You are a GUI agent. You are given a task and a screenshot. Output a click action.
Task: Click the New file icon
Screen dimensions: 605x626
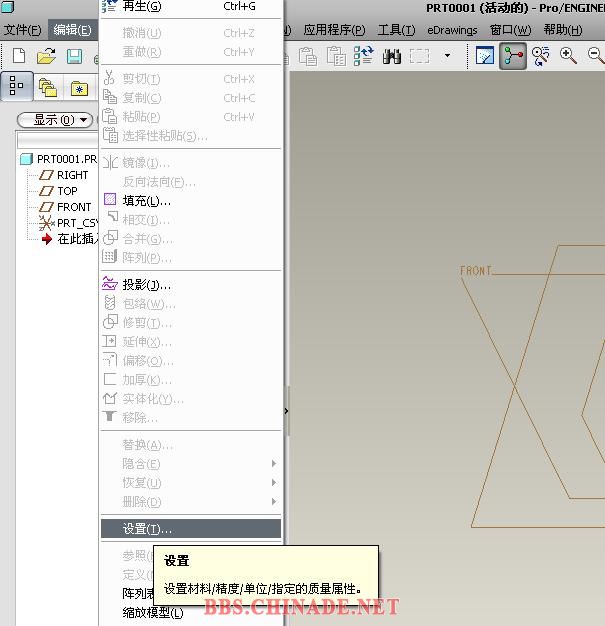[19, 56]
